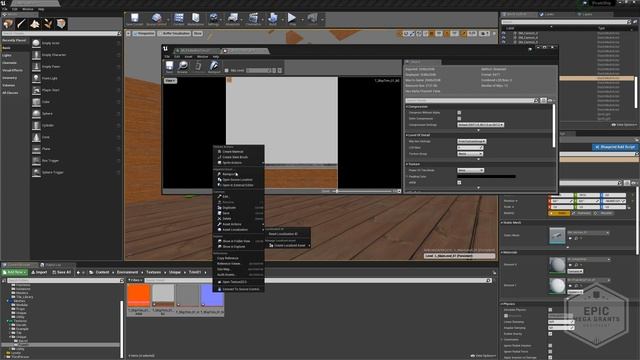This screenshot has height=360, width=640.
Task: Toggle Compress Without Alpha checkbox
Action: [459, 112]
